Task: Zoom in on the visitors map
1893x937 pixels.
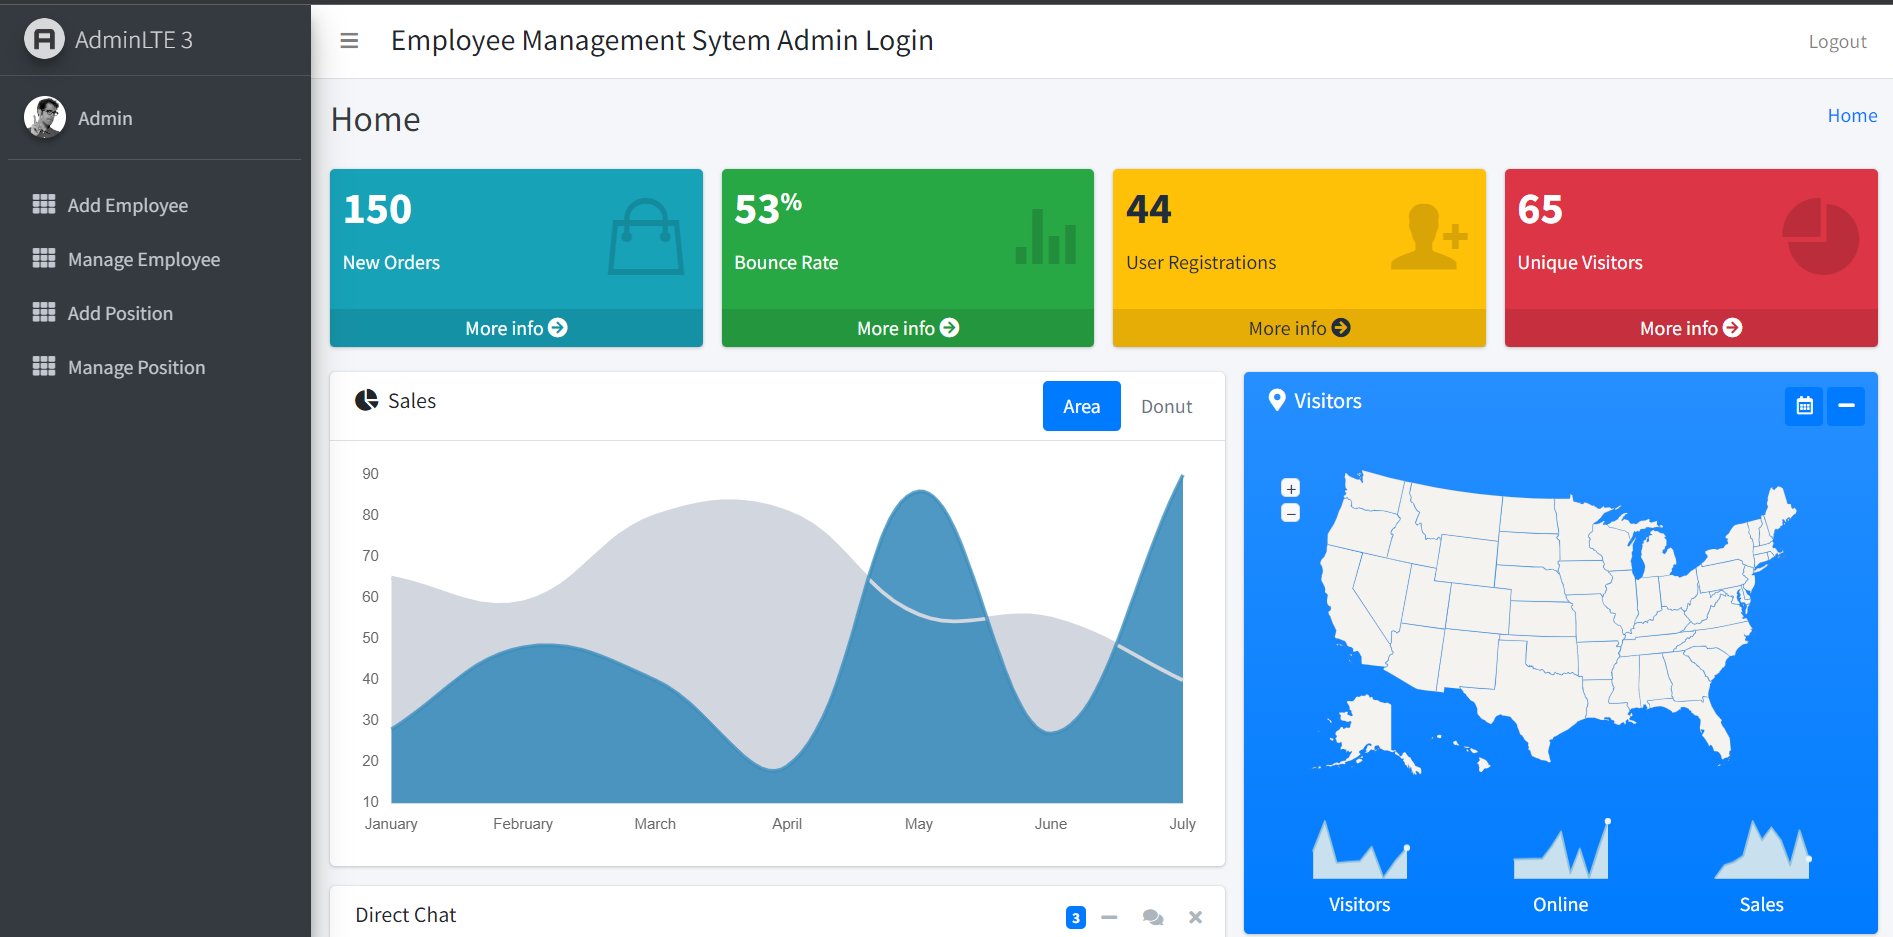Action: [x=1290, y=488]
